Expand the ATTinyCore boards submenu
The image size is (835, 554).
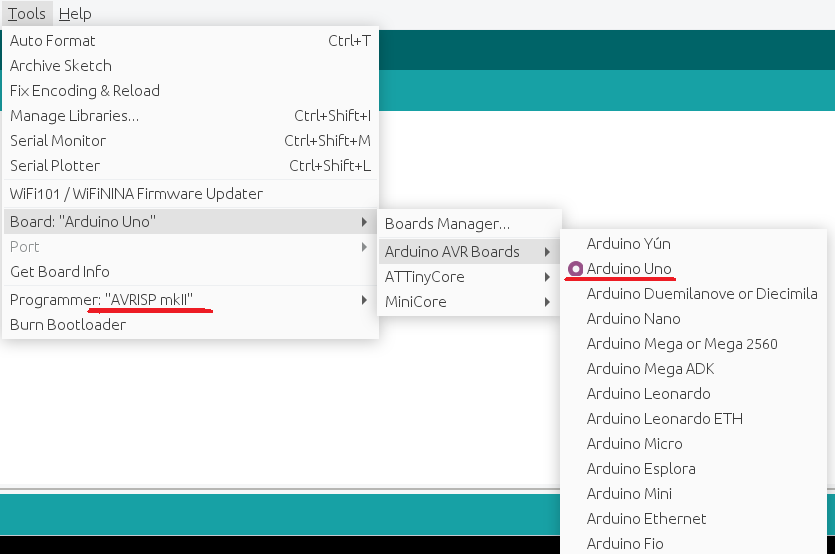[x=469, y=276]
